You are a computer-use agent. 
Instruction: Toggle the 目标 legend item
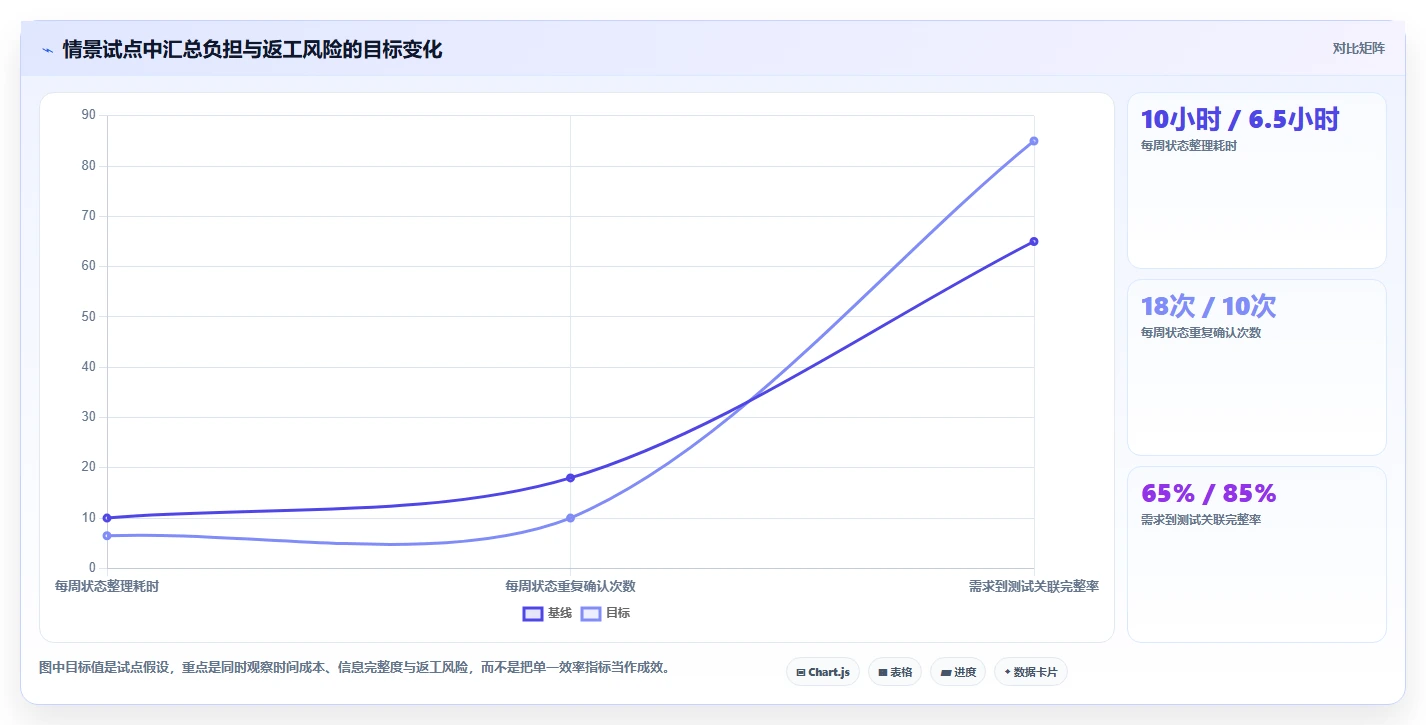(606, 613)
